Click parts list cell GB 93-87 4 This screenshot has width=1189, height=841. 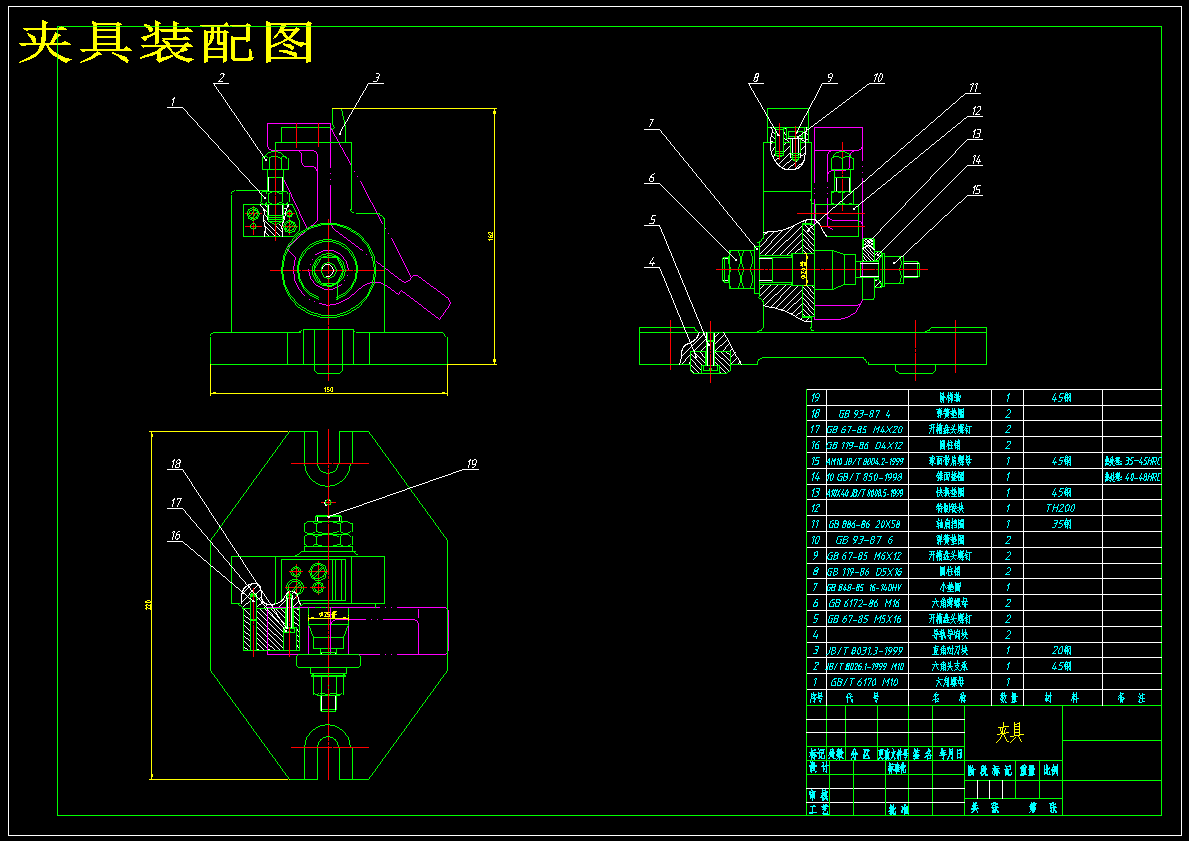tap(867, 414)
